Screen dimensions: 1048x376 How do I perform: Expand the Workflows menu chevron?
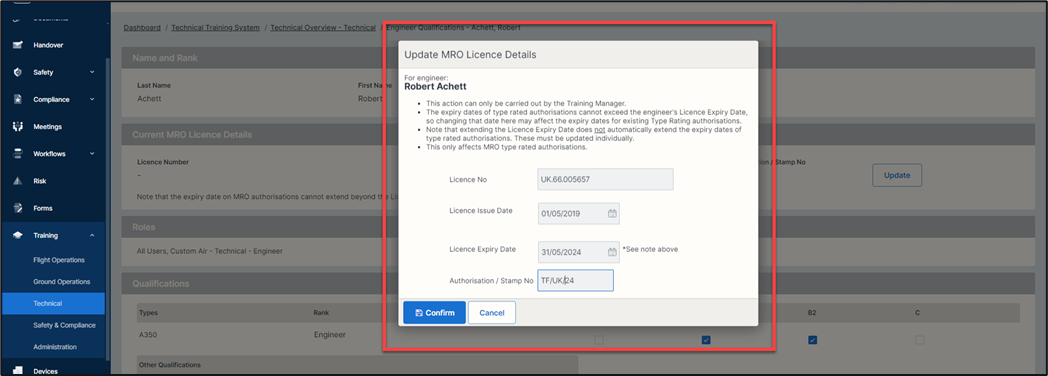(x=92, y=154)
